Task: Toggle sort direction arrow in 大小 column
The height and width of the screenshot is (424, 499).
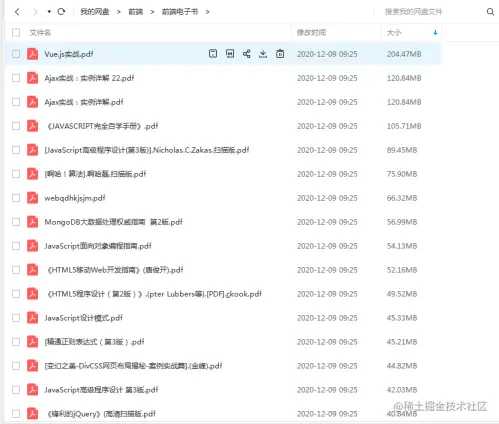Action: pyautogui.click(x=435, y=33)
